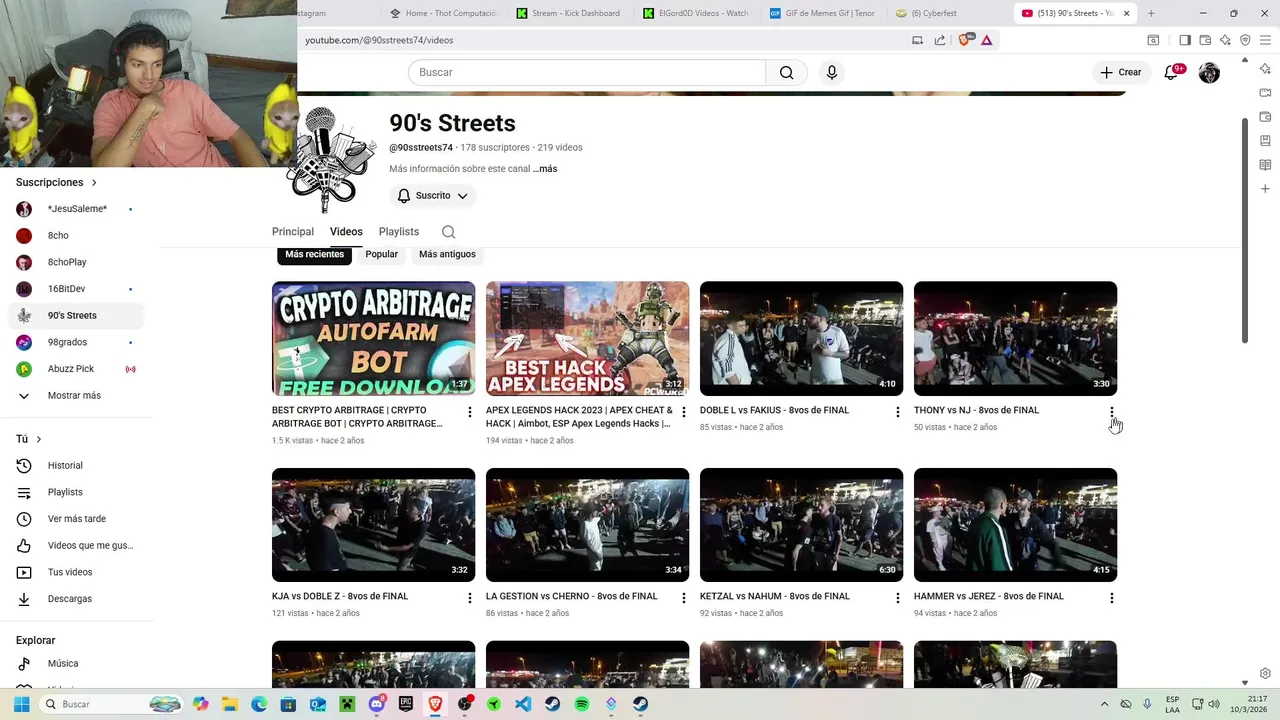Open the 90's Streets channel avatar
This screenshot has width=1280, height=720.
tap(330, 160)
